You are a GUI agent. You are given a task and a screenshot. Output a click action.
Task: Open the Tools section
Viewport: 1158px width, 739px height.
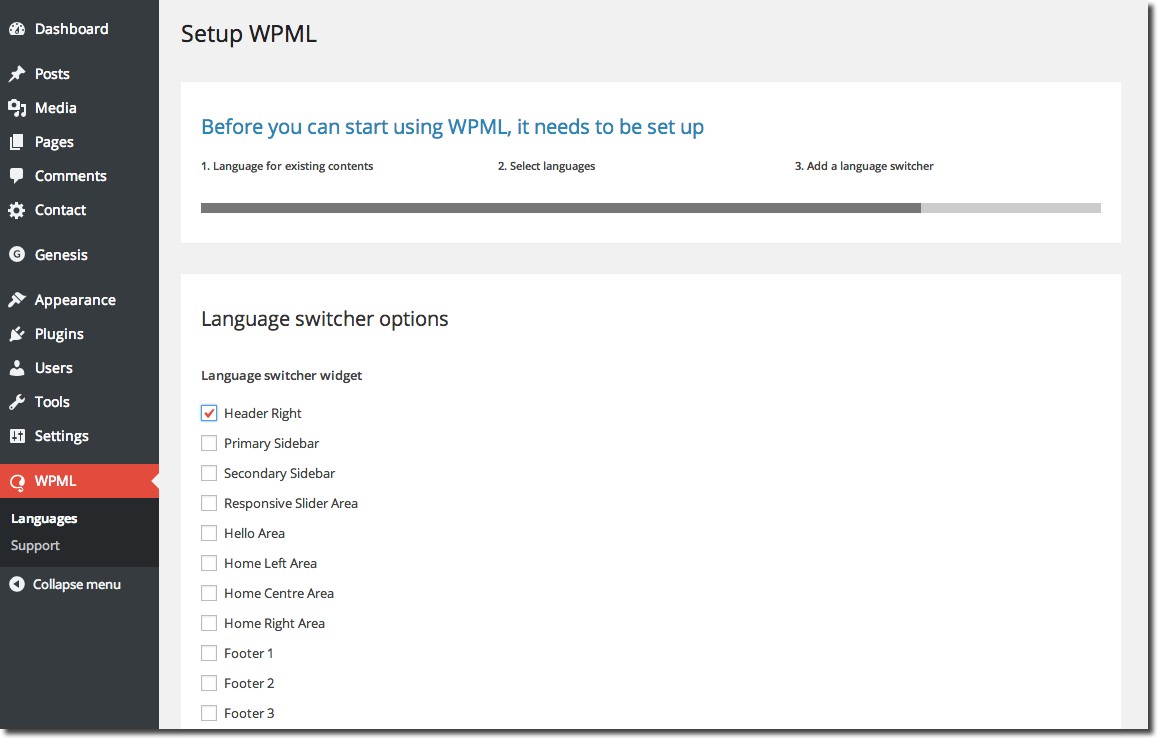(54, 401)
